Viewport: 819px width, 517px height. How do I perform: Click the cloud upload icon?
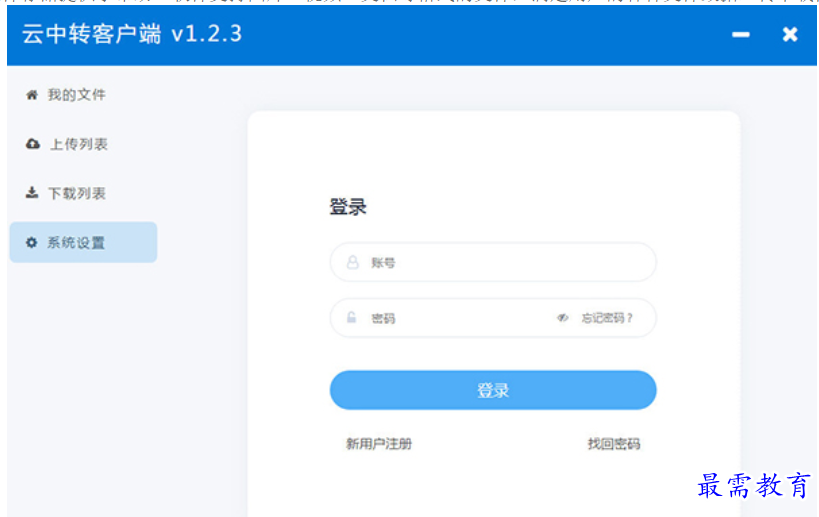[x=32, y=144]
